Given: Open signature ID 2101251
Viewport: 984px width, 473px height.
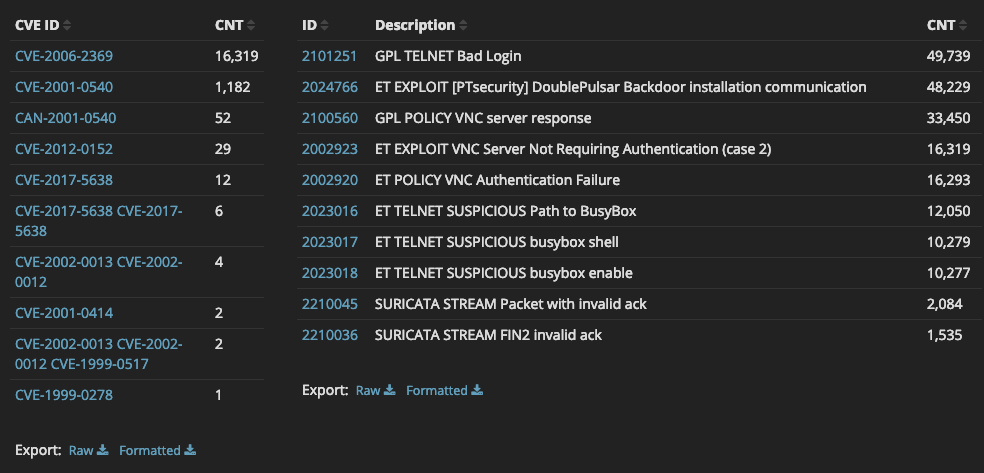Looking at the screenshot, I should pos(329,56).
